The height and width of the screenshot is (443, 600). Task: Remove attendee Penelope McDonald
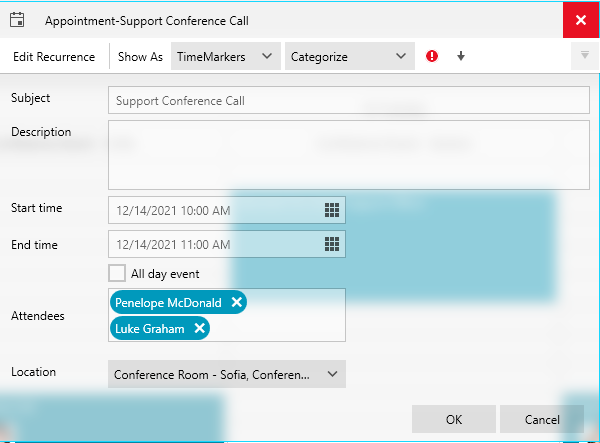(x=236, y=302)
